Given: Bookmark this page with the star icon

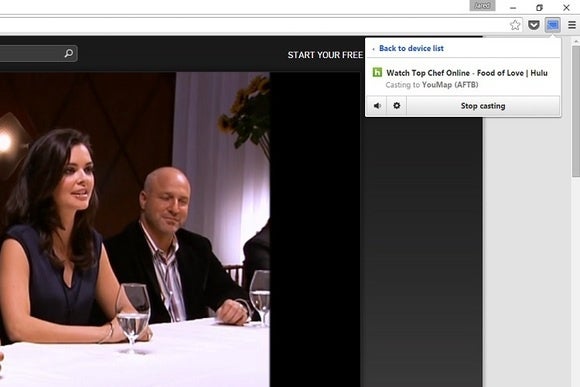Looking at the screenshot, I should click(515, 25).
